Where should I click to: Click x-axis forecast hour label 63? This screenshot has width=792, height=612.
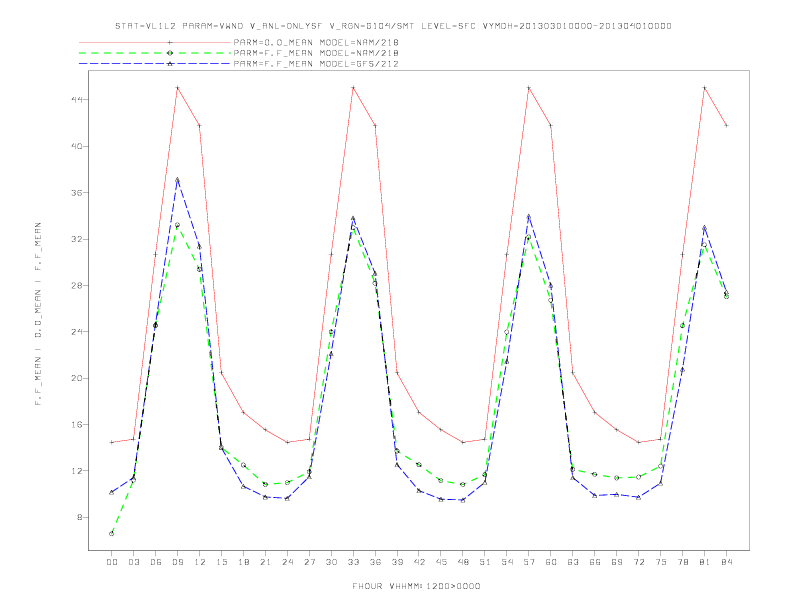click(x=573, y=562)
